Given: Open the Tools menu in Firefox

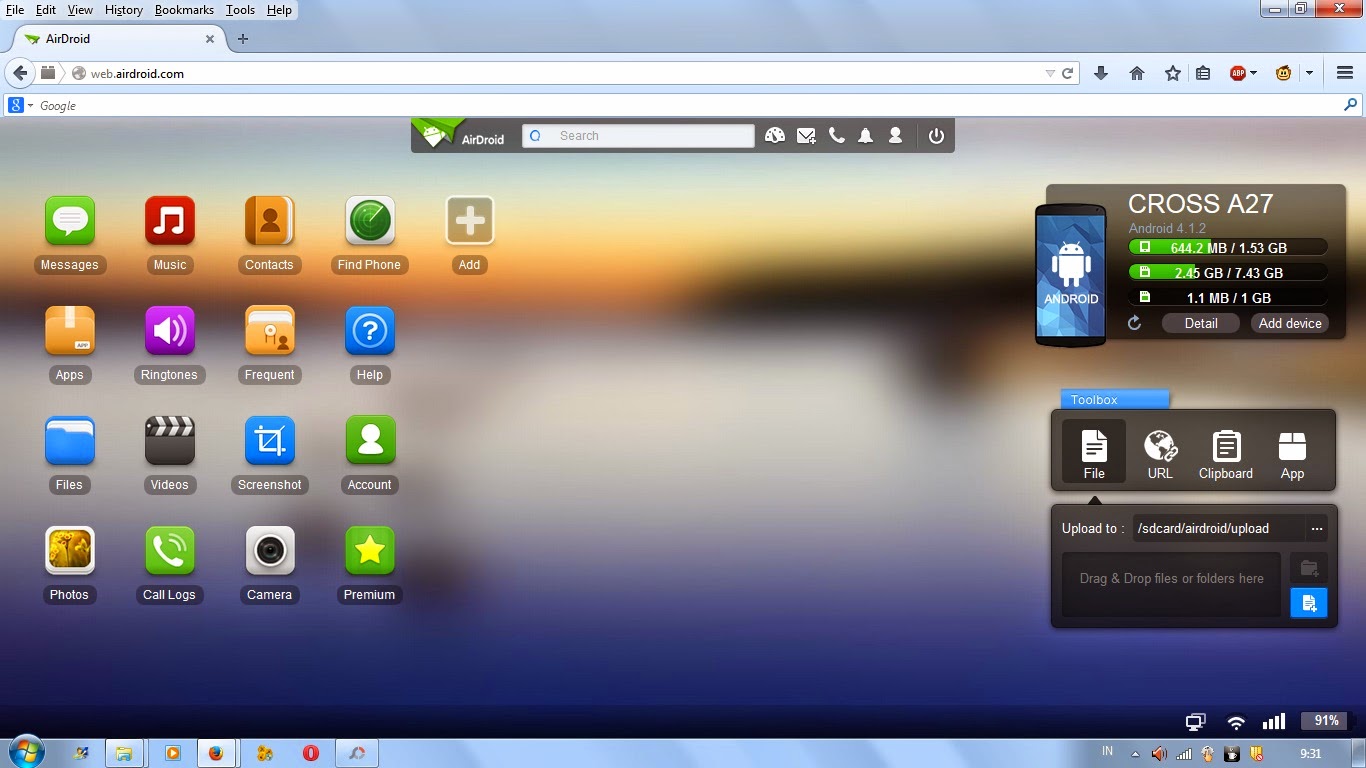Looking at the screenshot, I should click(x=240, y=10).
